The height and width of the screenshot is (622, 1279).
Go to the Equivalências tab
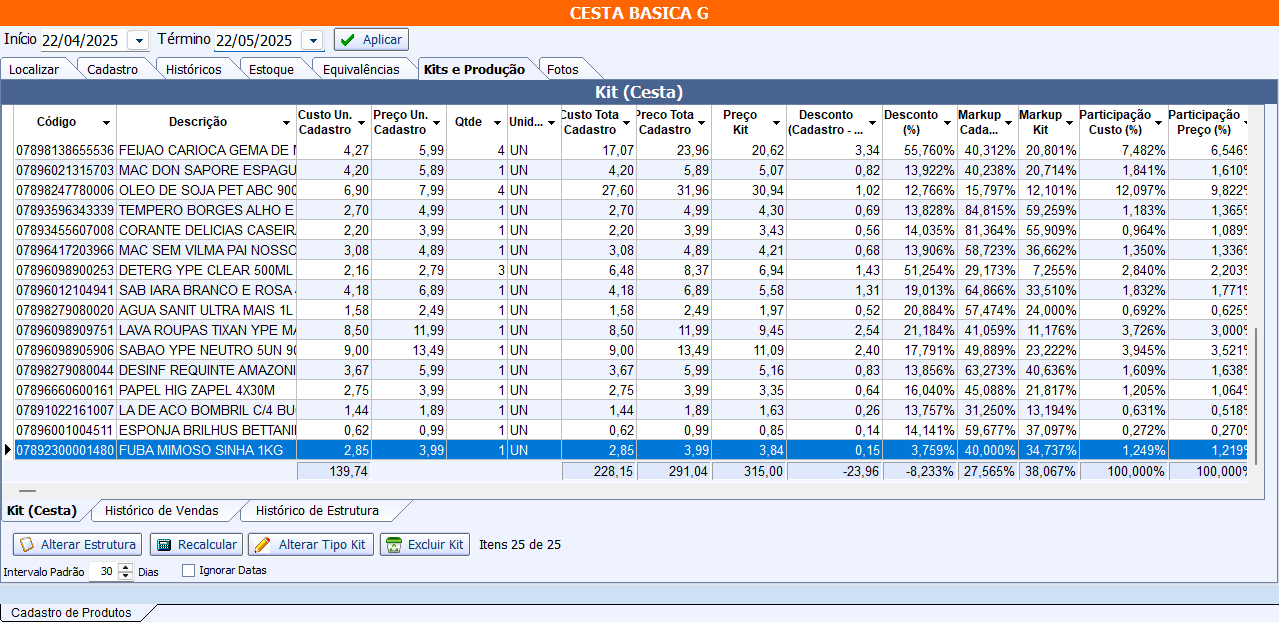[360, 69]
